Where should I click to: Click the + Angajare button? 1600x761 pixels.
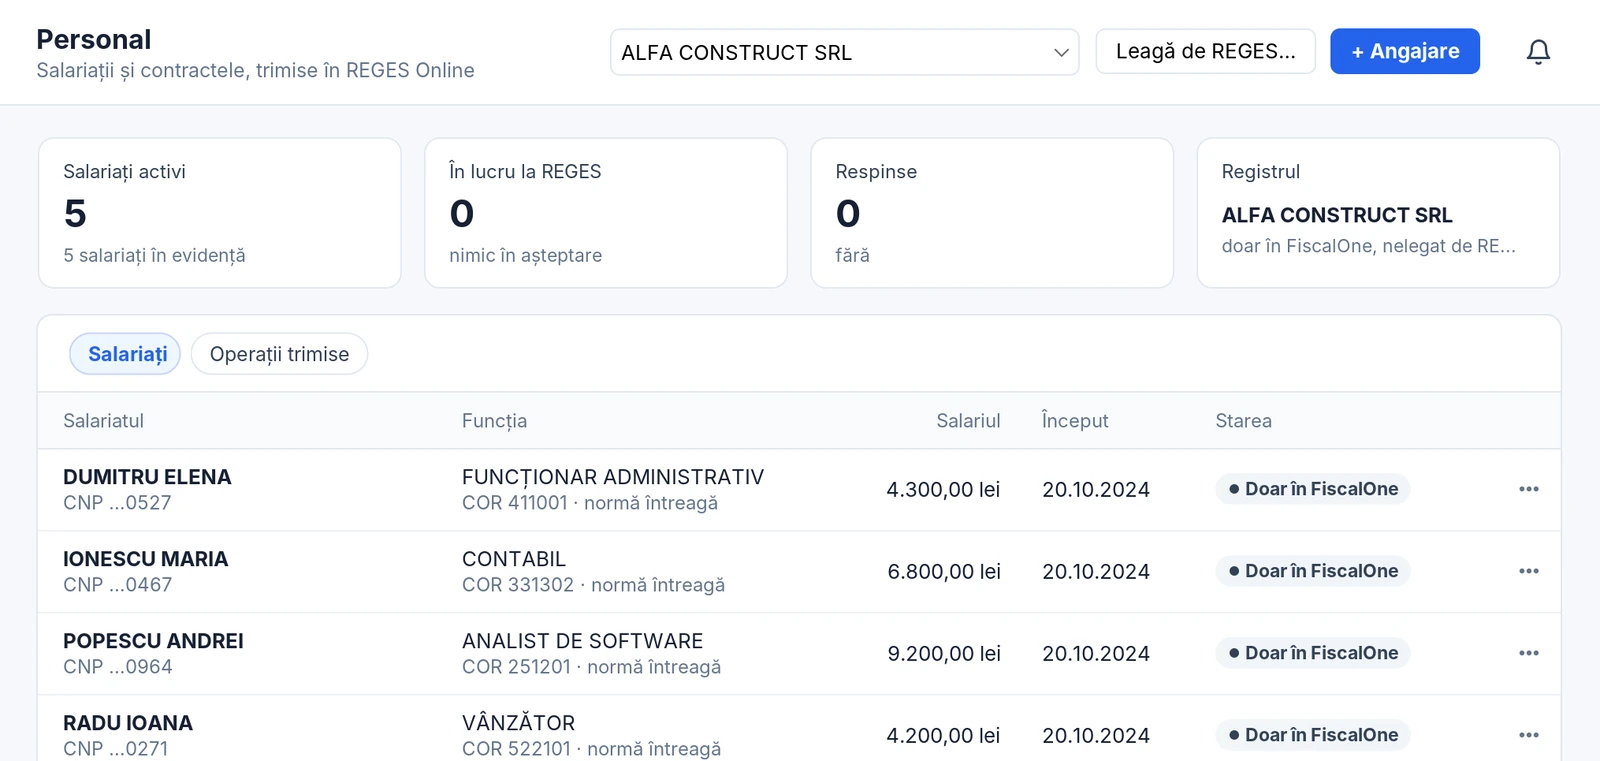point(1404,51)
